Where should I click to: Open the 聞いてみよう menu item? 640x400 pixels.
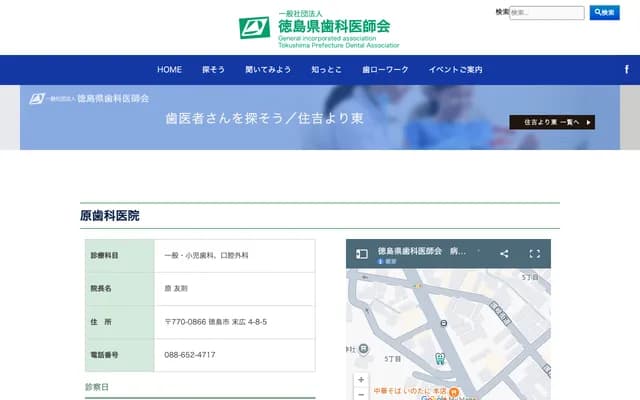(x=268, y=70)
